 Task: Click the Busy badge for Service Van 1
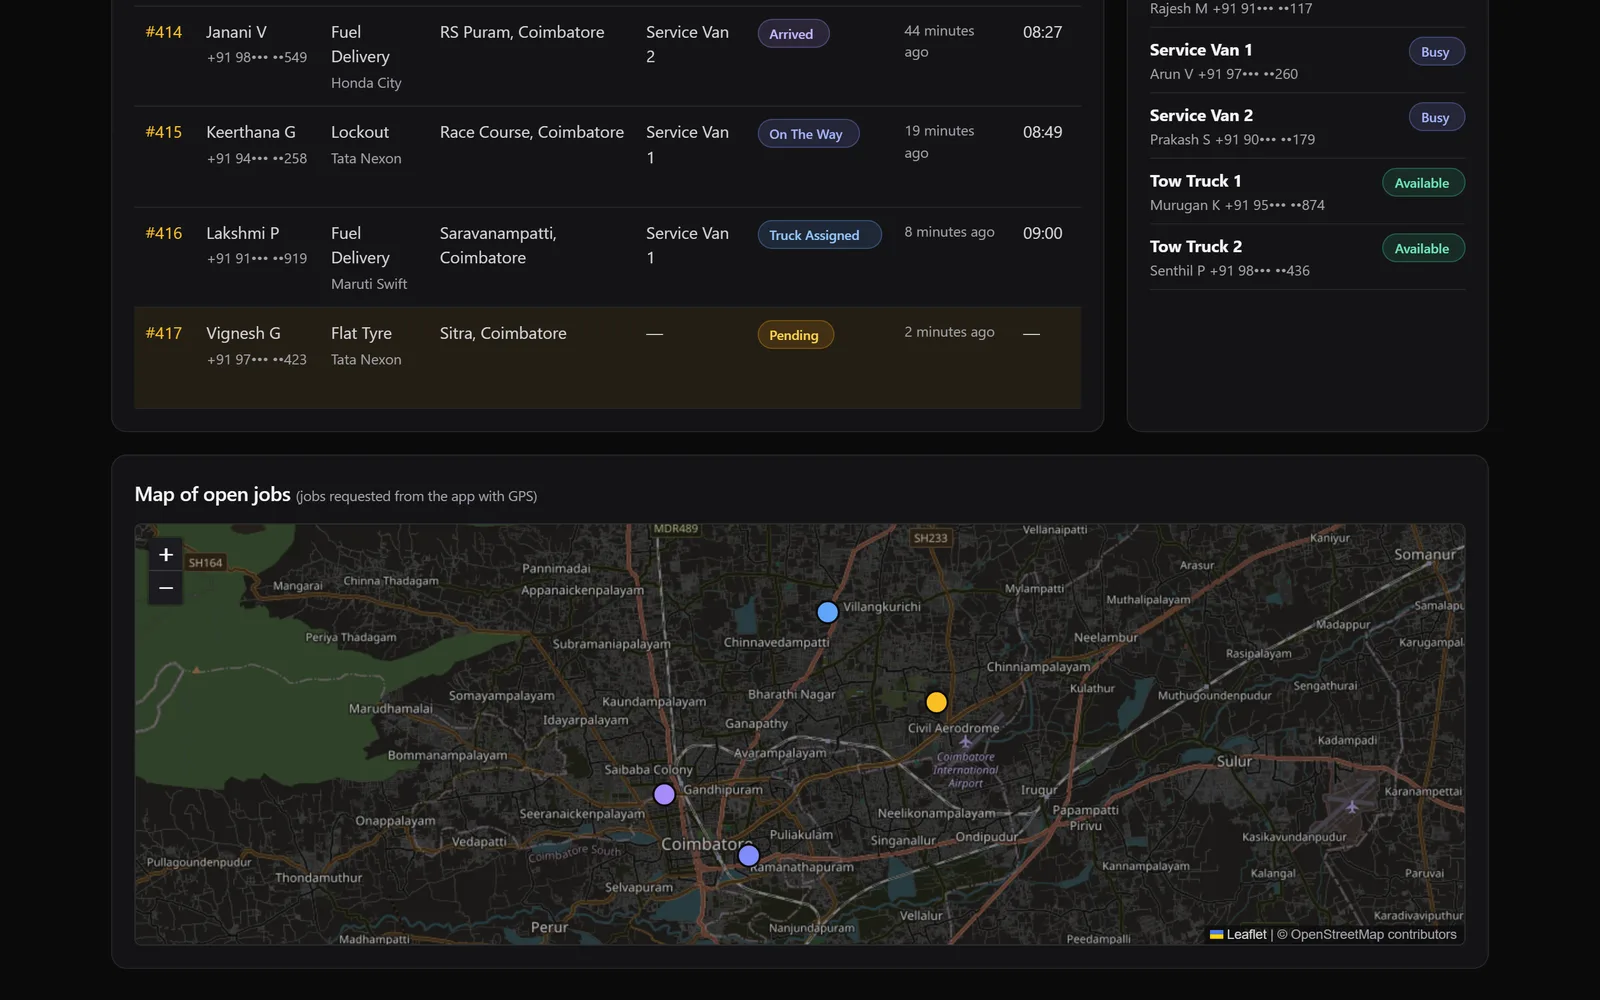pyautogui.click(x=1436, y=52)
